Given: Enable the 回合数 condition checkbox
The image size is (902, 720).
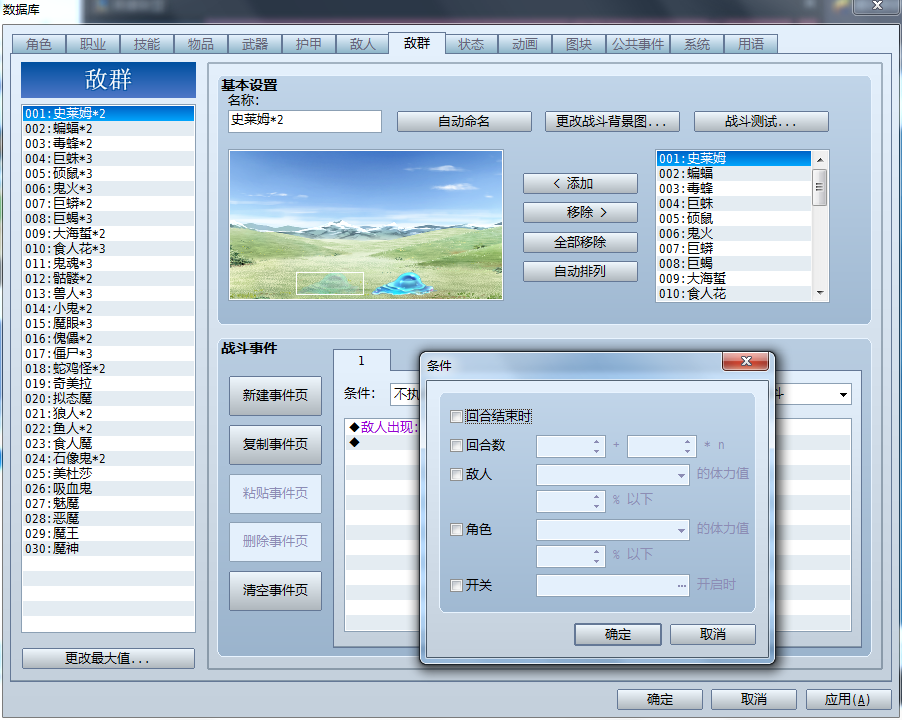Looking at the screenshot, I should pyautogui.click(x=456, y=445).
